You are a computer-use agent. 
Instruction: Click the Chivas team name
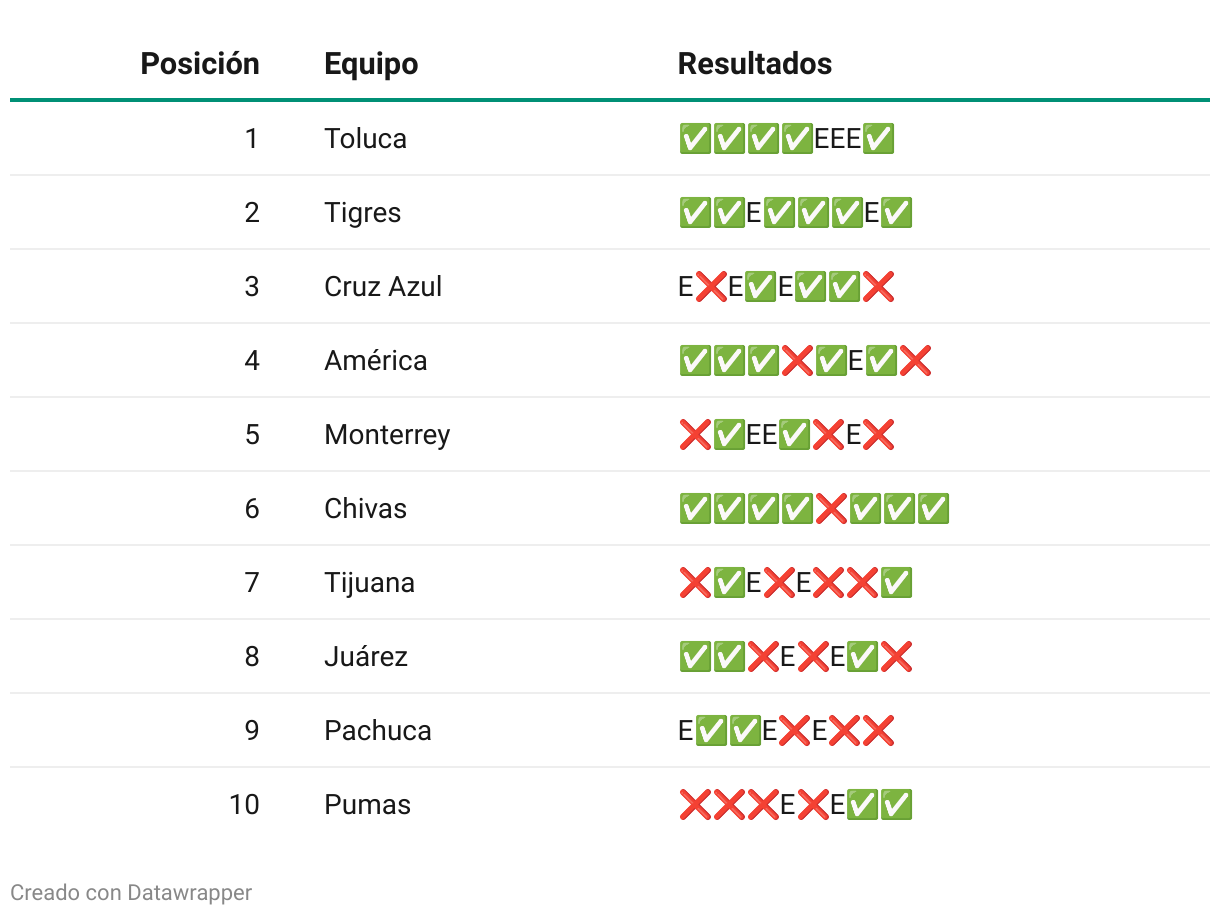[x=365, y=509]
